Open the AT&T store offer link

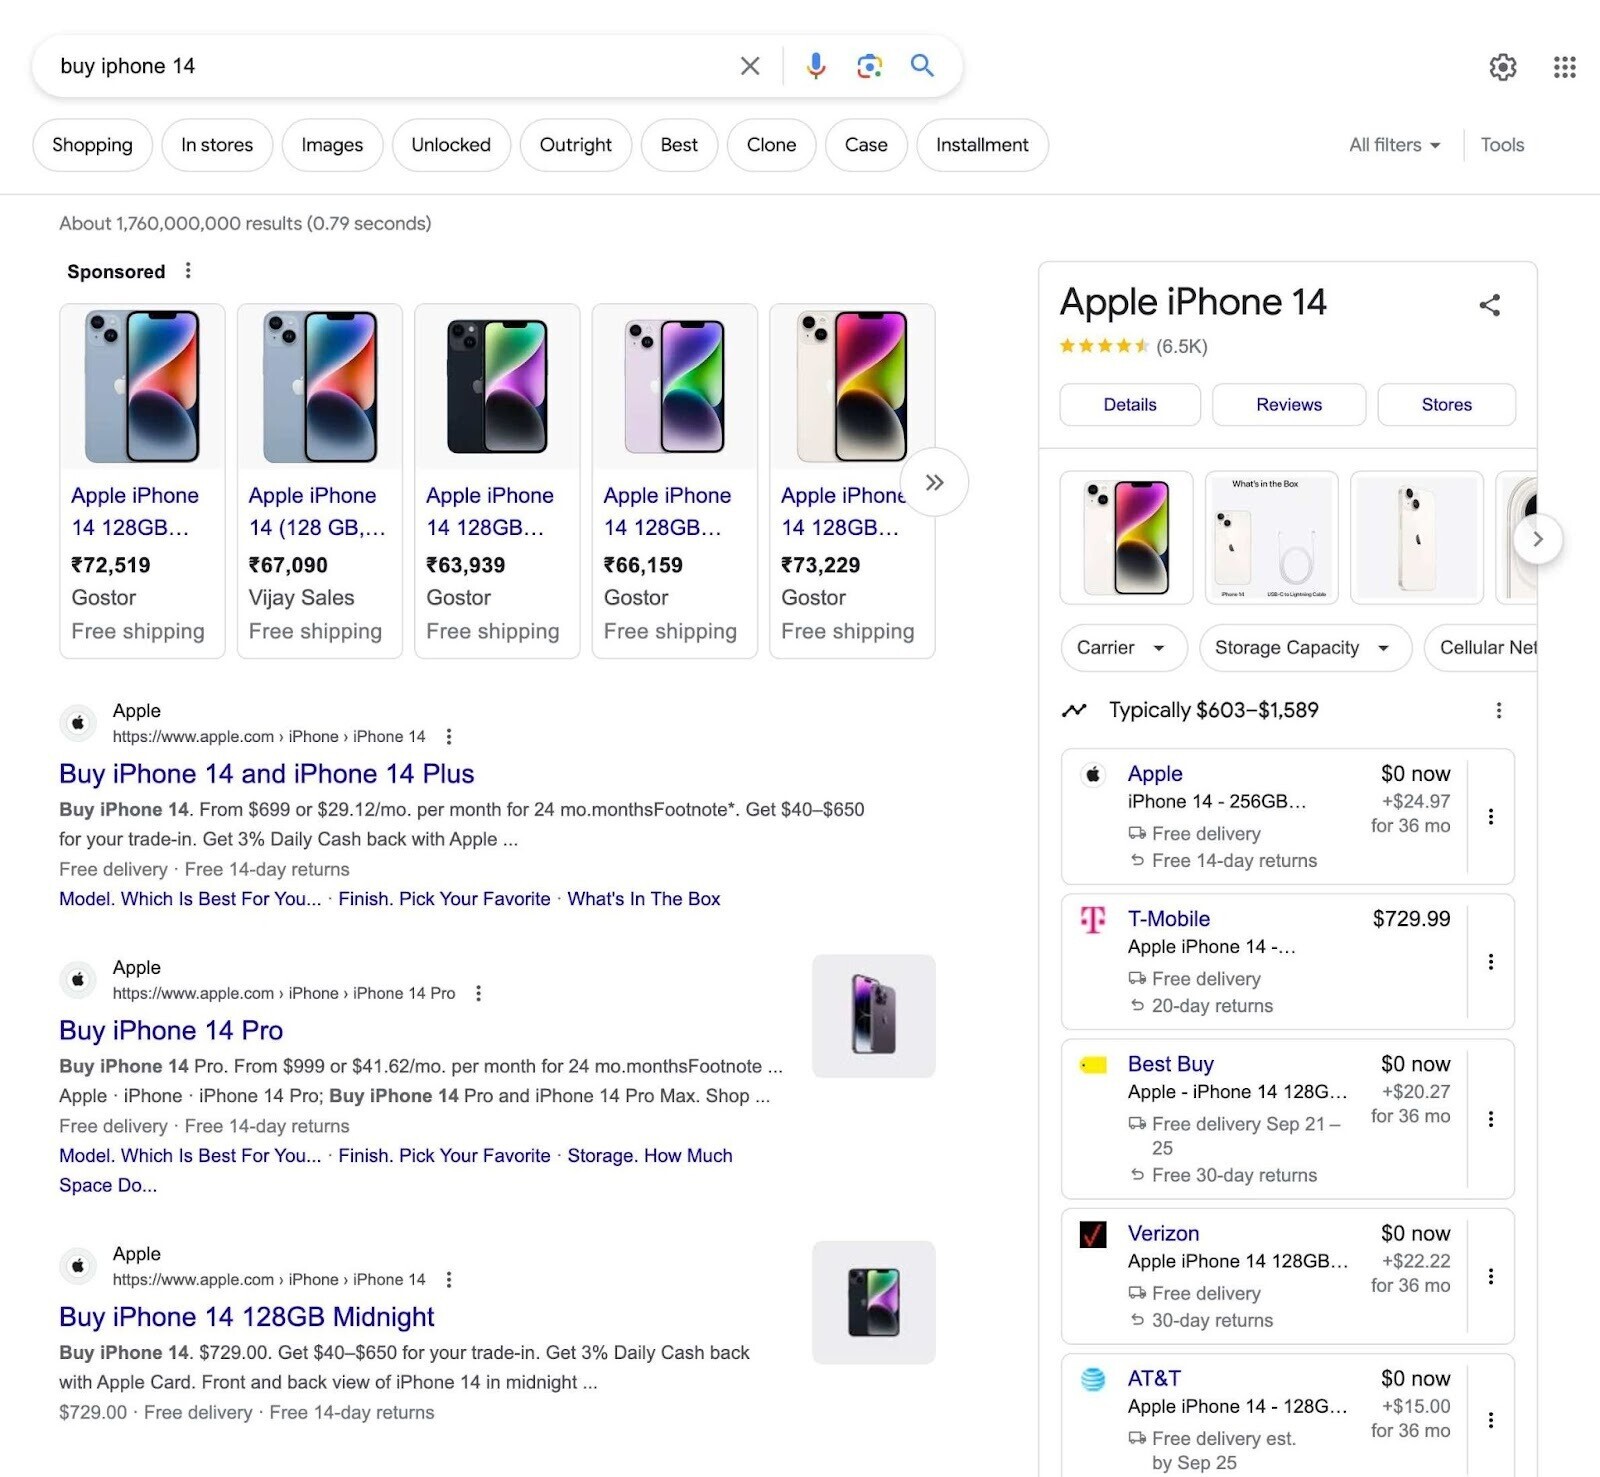pyautogui.click(x=1154, y=1379)
